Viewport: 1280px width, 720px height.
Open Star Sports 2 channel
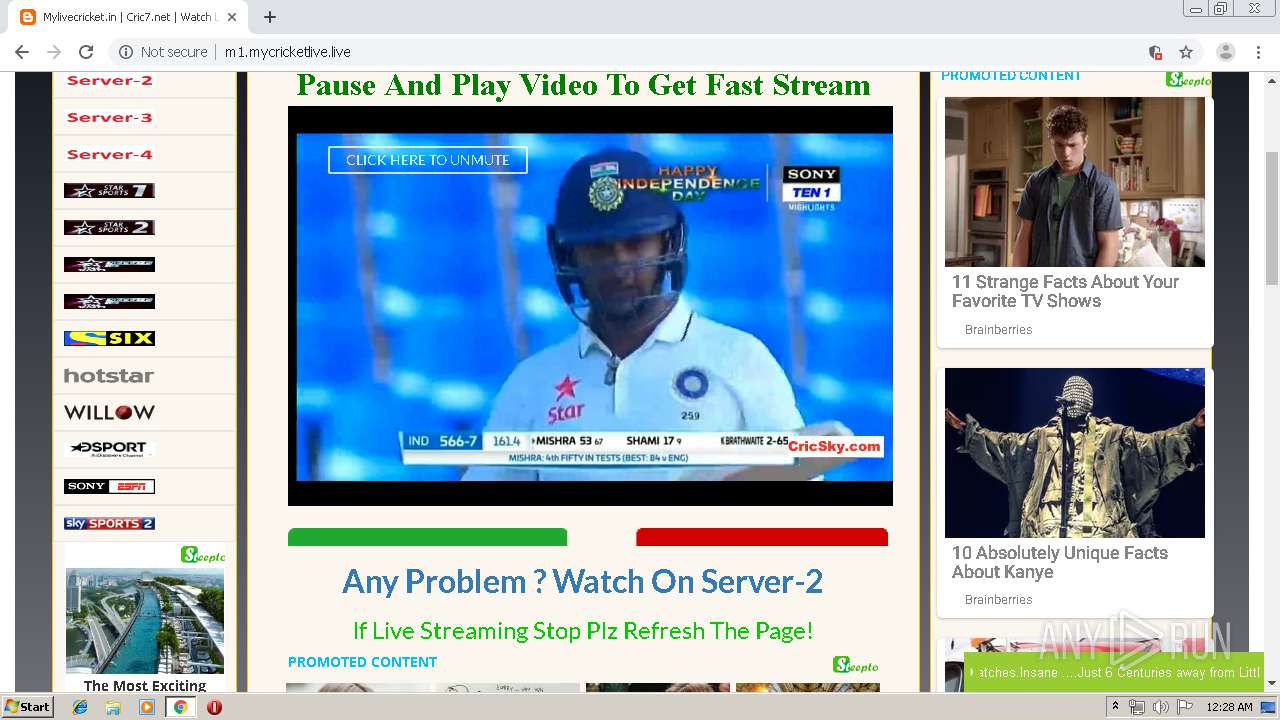coord(109,227)
